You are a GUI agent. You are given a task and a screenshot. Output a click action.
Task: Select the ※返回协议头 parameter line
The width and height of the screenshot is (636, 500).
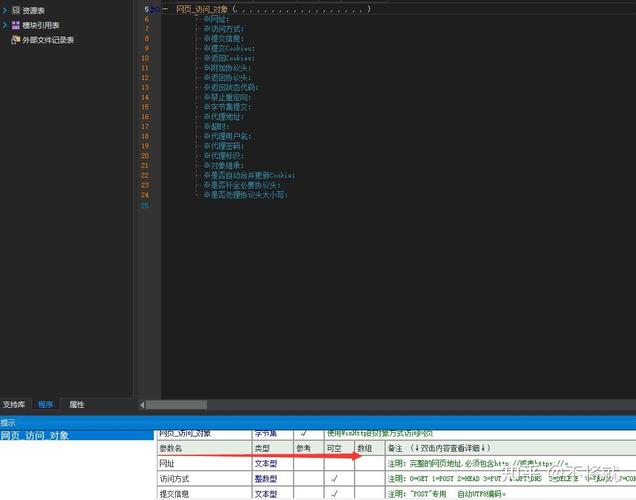click(x=227, y=77)
